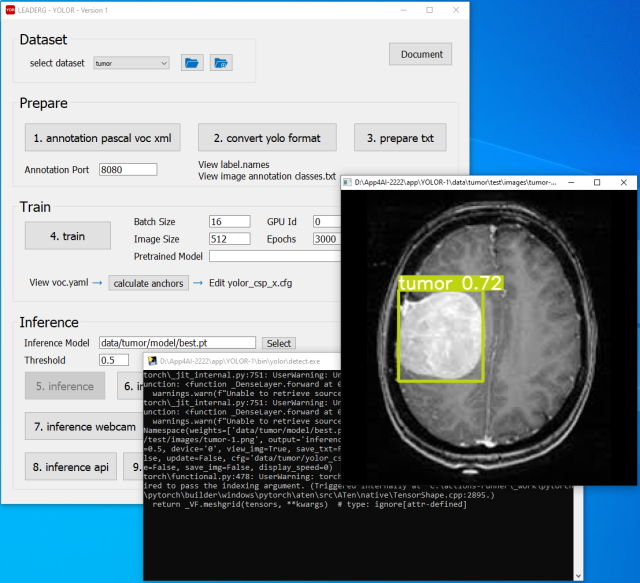The image size is (640, 583).
Task: Click the calculate anchors button
Action: tap(148, 283)
